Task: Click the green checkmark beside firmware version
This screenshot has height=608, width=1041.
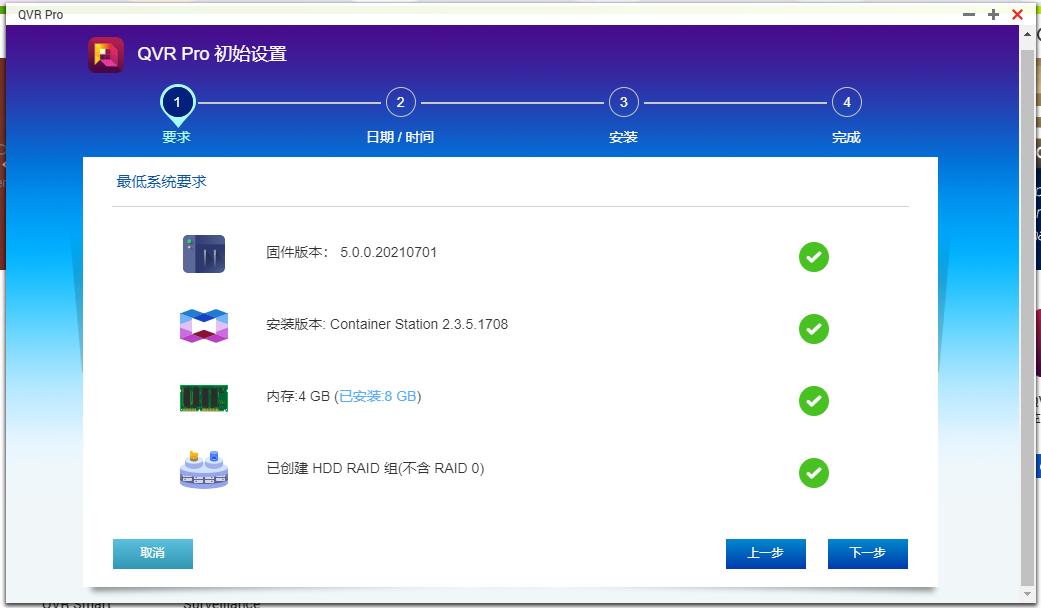Action: [x=814, y=257]
